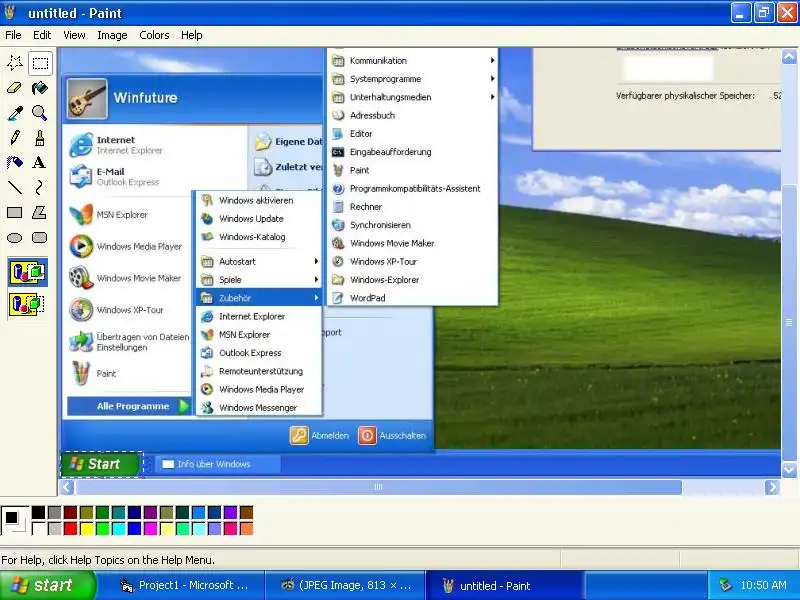Open the Image menu

pyautogui.click(x=112, y=35)
